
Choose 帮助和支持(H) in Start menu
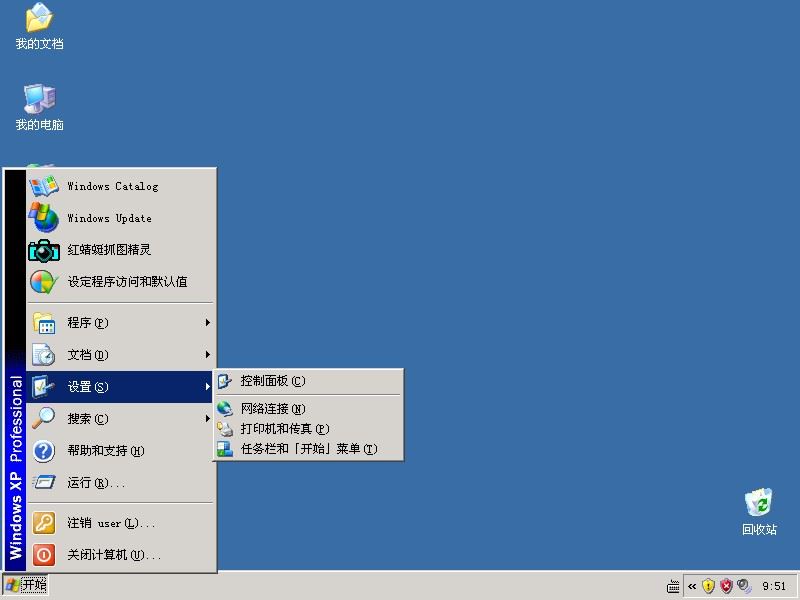point(120,451)
